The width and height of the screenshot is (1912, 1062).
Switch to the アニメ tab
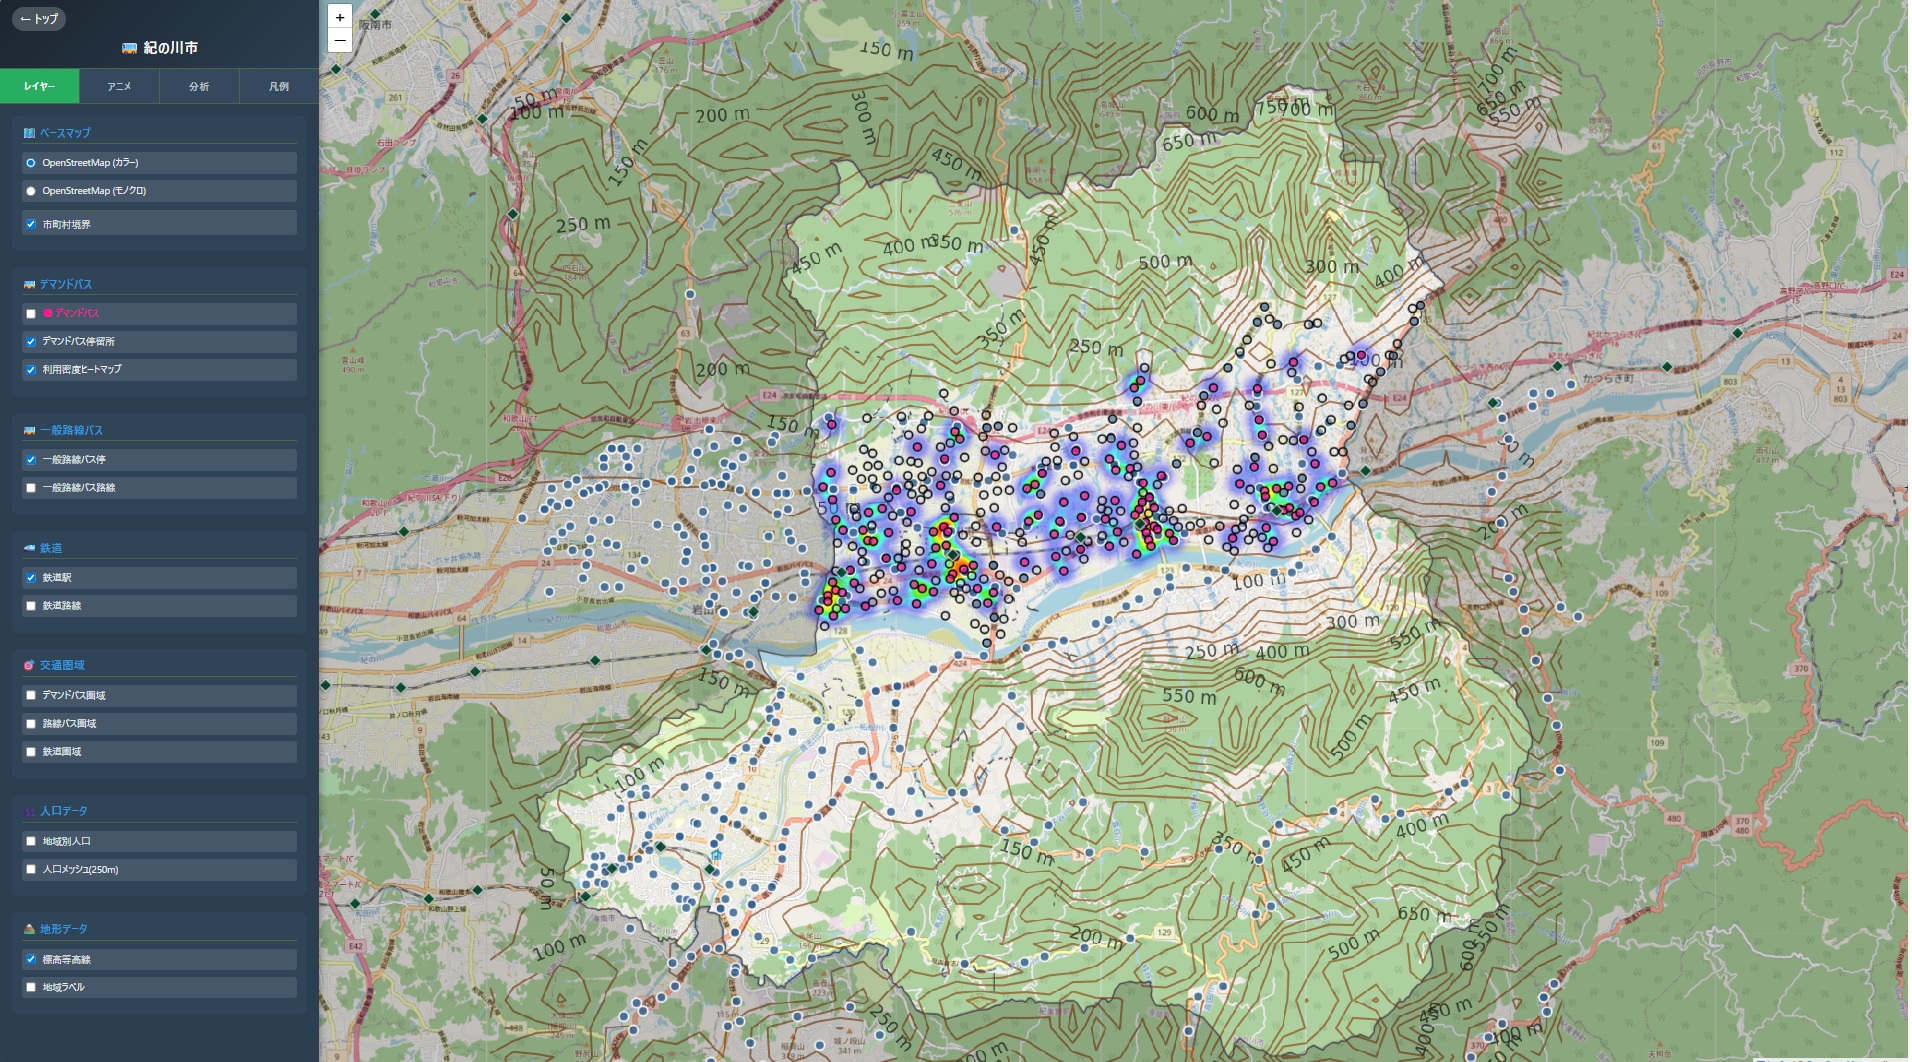tap(119, 86)
